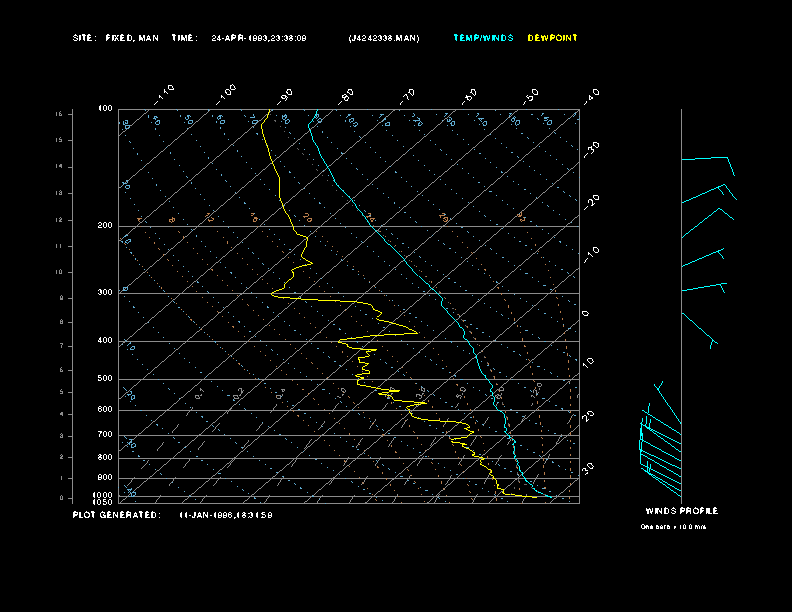The width and height of the screenshot is (792, 612).
Task: Click the topmost wind barb in the profile
Action: [707, 160]
